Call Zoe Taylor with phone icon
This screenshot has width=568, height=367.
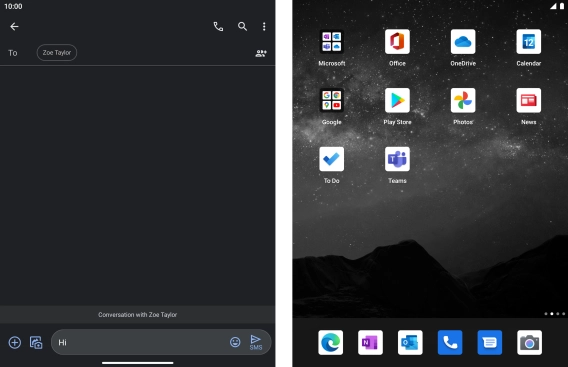(x=218, y=26)
